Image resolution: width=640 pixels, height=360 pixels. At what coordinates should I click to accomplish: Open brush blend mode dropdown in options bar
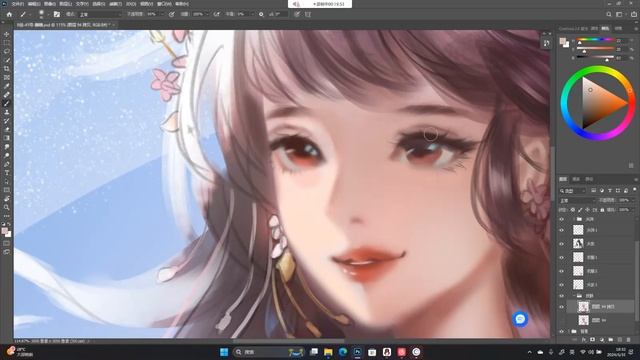tap(100, 14)
